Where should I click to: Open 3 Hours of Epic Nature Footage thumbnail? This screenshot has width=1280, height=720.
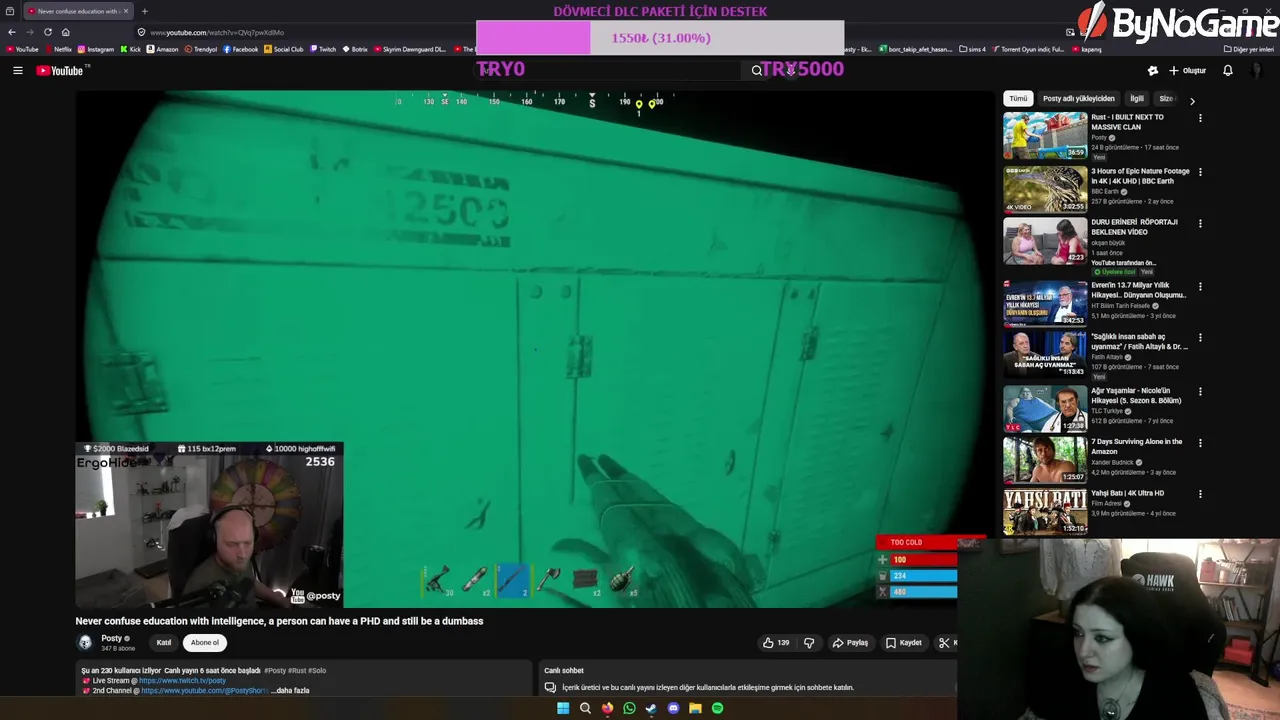point(1045,189)
